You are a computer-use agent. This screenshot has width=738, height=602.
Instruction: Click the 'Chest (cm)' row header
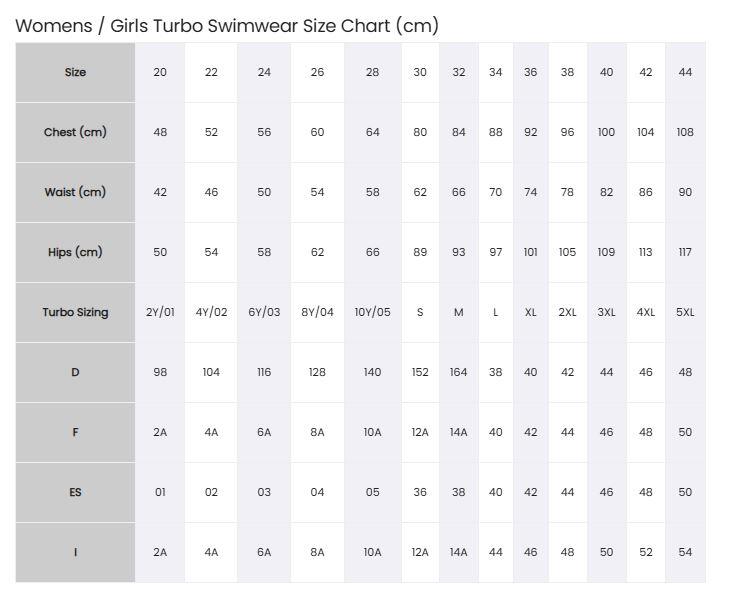[75, 132]
